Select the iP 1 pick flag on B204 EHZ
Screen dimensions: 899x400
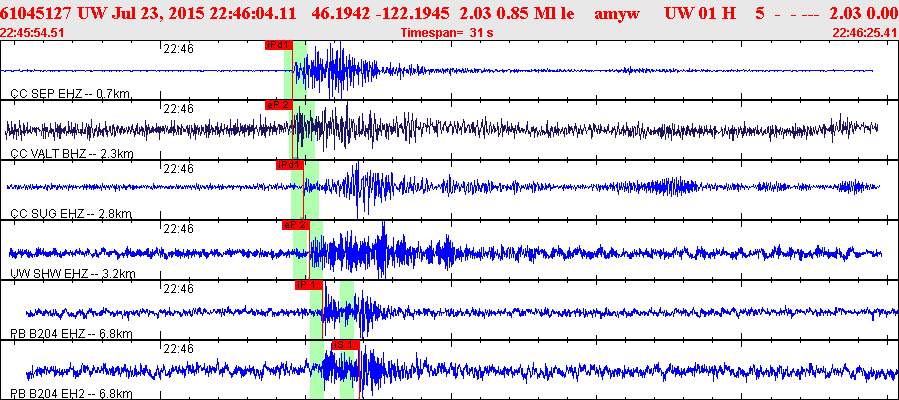pos(309,285)
